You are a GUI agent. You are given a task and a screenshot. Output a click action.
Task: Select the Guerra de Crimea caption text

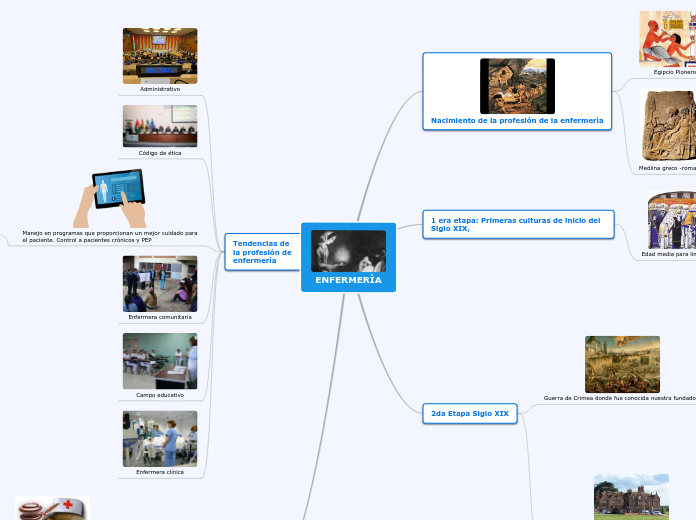tap(620, 398)
